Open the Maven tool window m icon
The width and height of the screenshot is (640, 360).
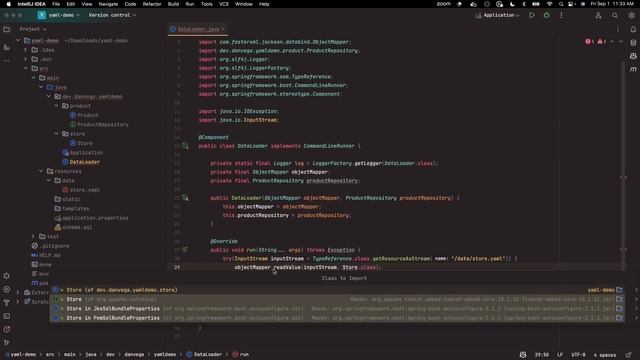633,69
